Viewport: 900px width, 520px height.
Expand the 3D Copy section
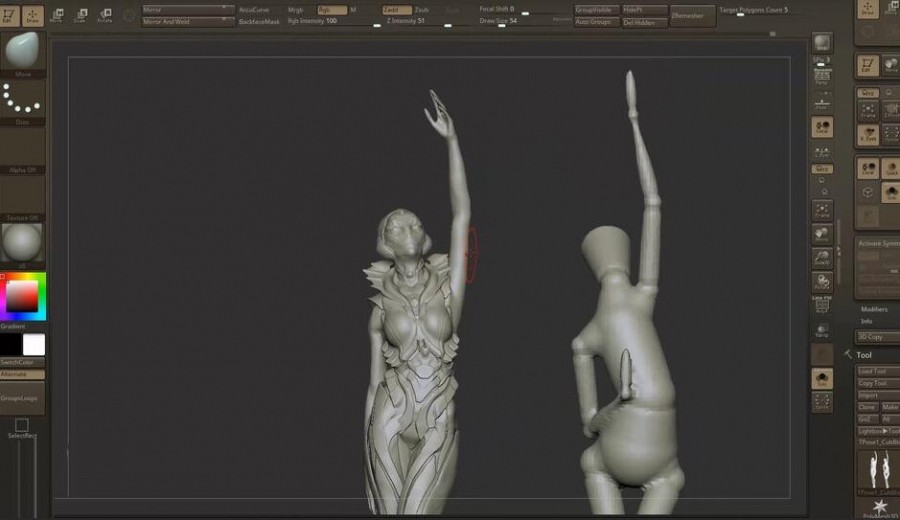click(x=878, y=337)
